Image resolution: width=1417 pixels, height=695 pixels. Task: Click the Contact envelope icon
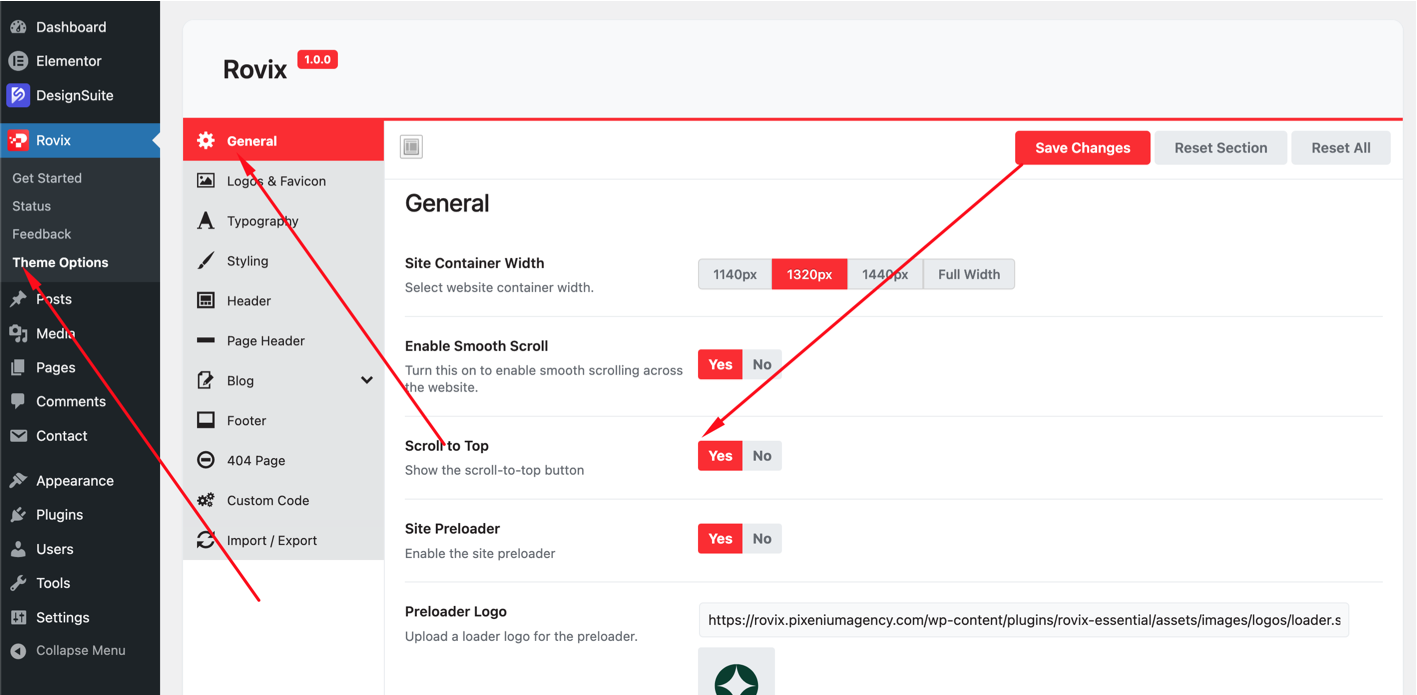pyautogui.click(x=18, y=436)
